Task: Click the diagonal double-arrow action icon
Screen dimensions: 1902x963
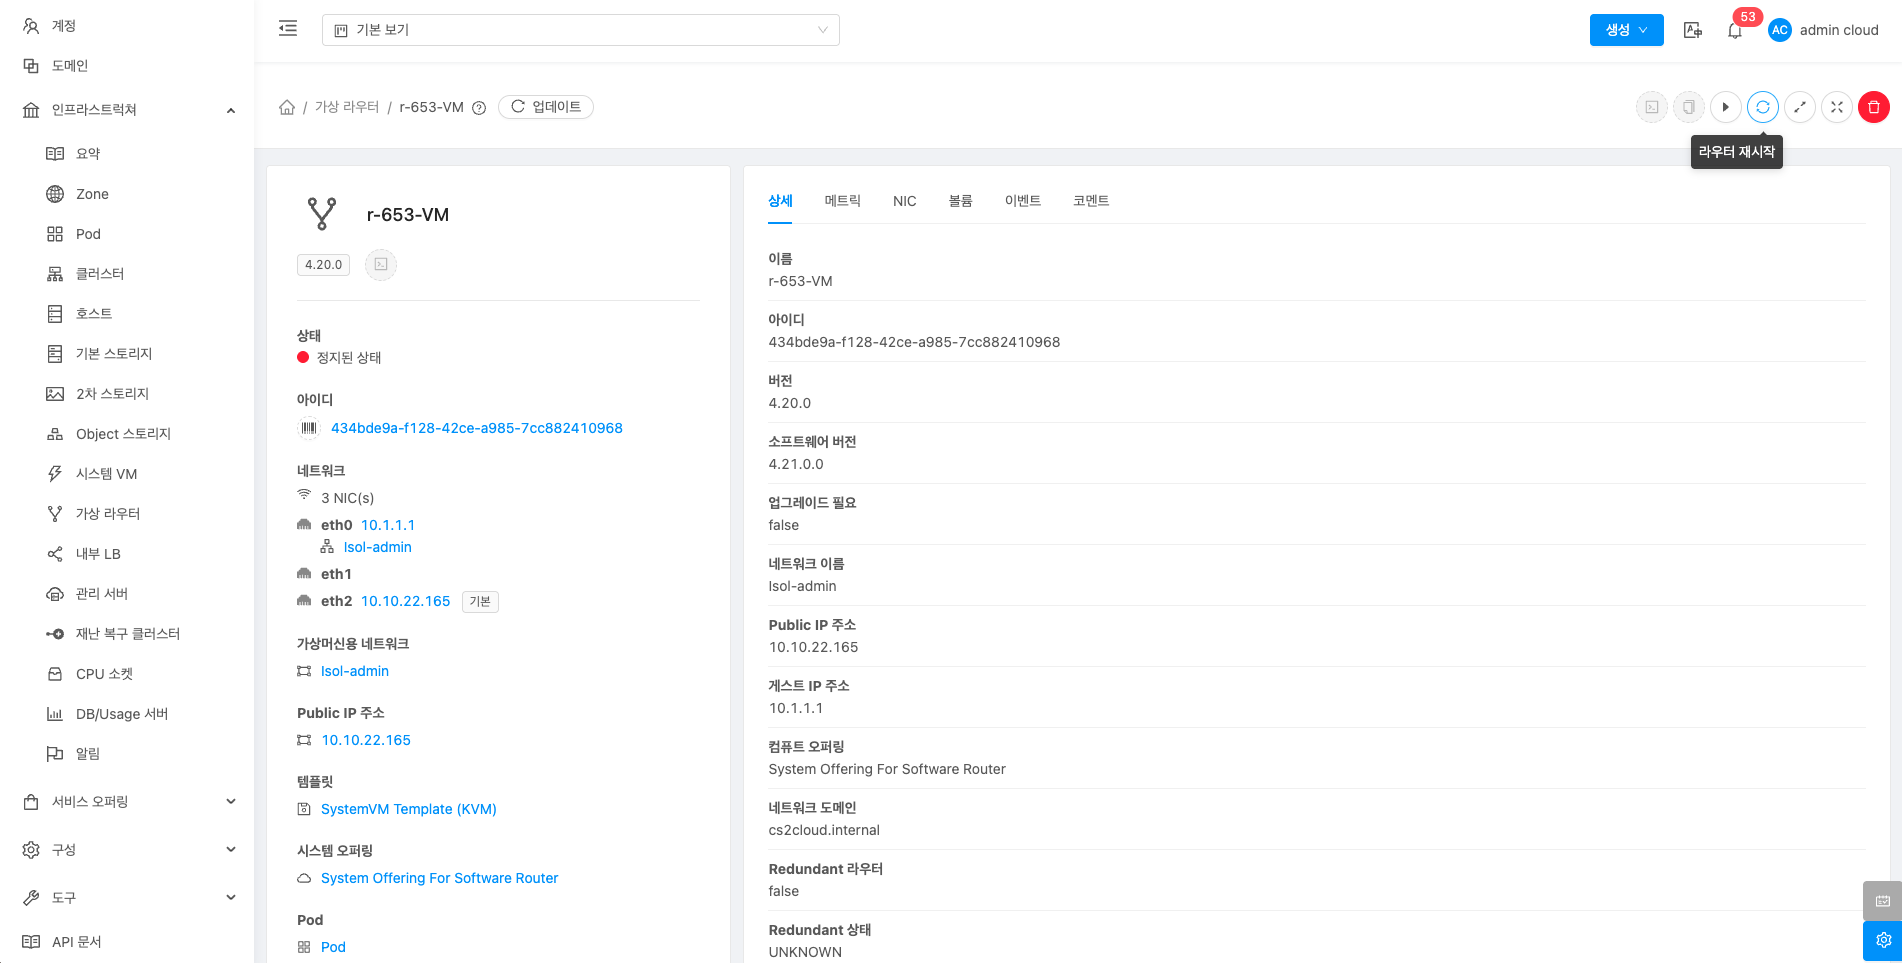Action: click(1799, 107)
